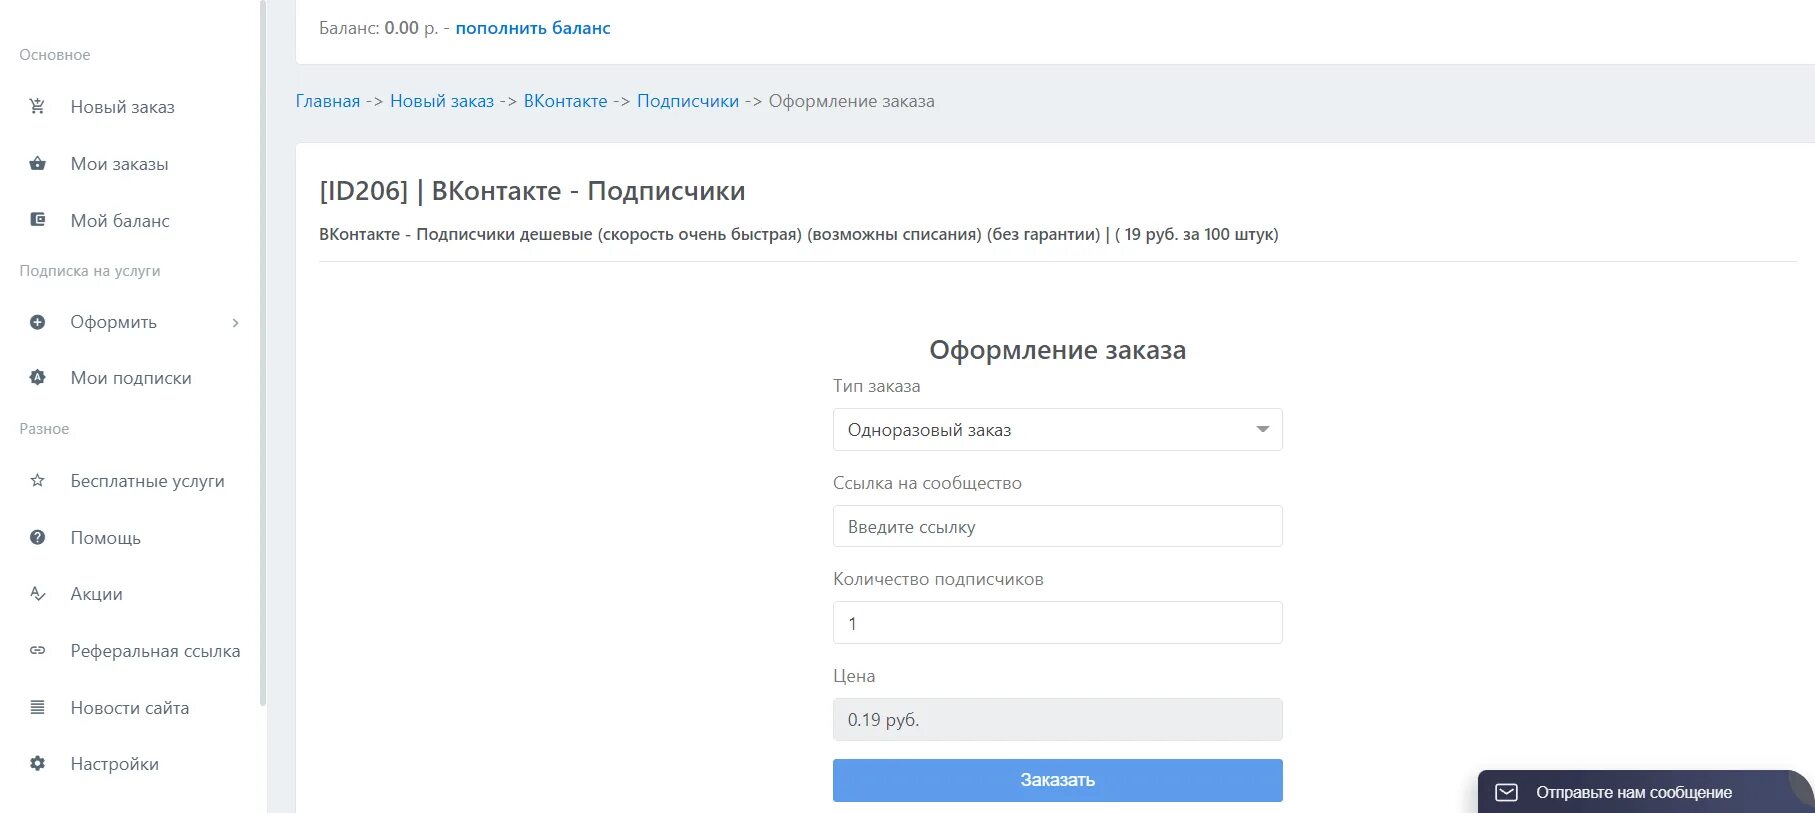1815x813 pixels.
Task: Open Мои подписки menu item
Action: click(131, 378)
